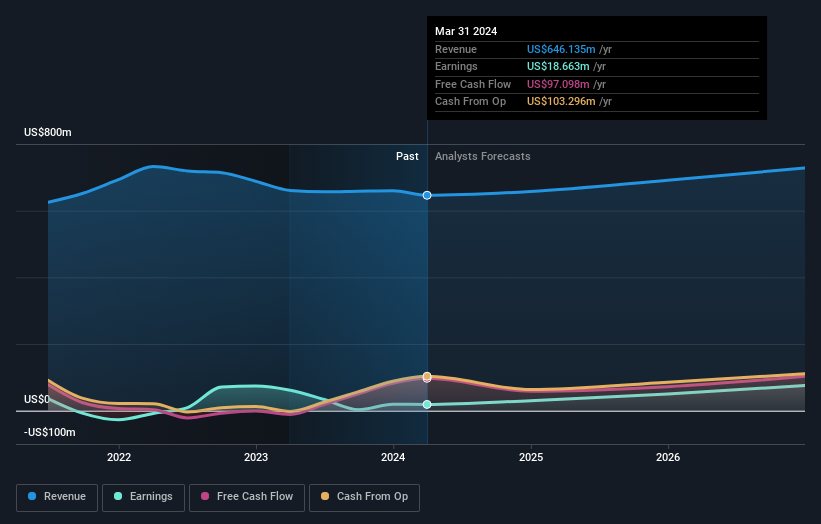Click the 2025 x-axis label
This screenshot has width=821, height=524.
(531, 457)
